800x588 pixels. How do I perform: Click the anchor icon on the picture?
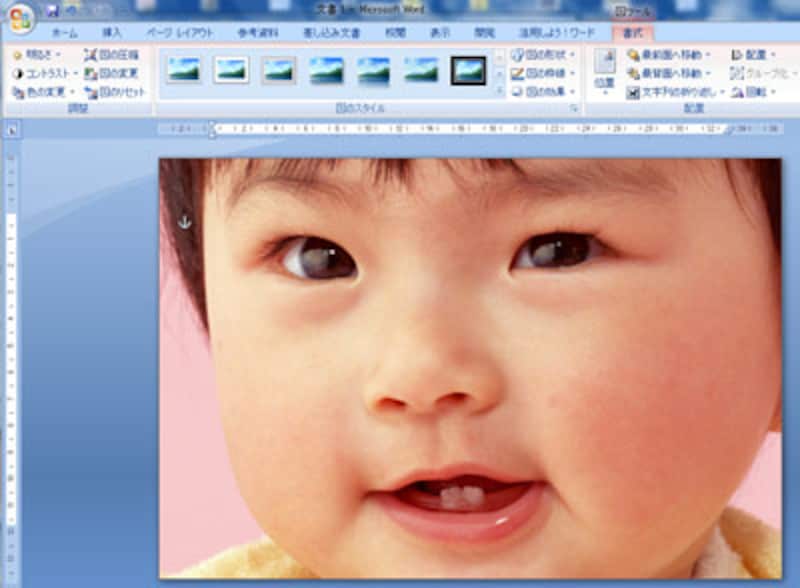point(185,222)
